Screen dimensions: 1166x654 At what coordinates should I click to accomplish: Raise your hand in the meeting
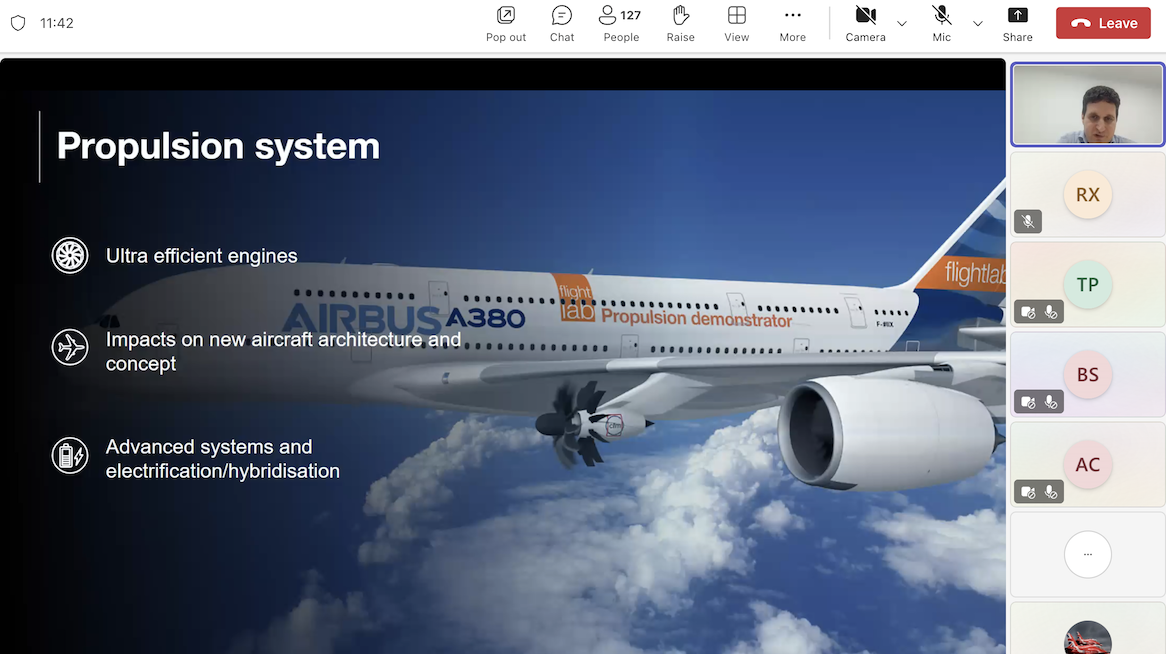(x=680, y=22)
